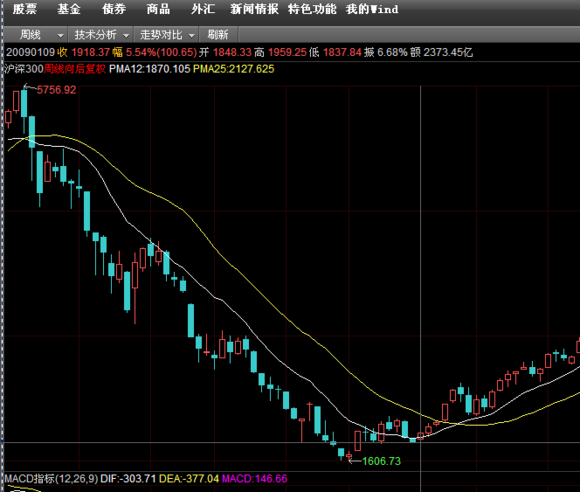Click the 5756.92 high price marker

[x=56, y=90]
